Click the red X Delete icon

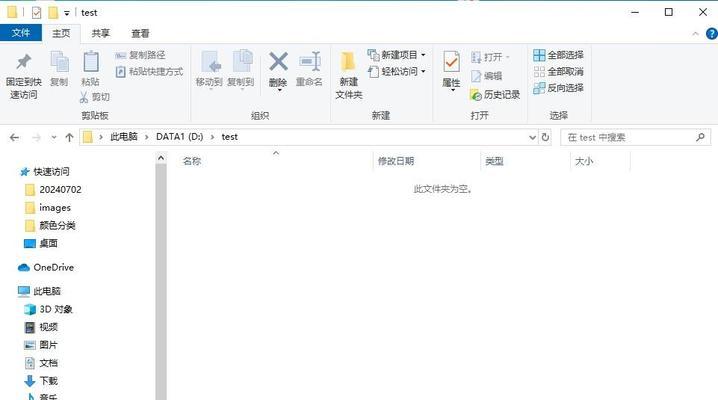(278, 62)
